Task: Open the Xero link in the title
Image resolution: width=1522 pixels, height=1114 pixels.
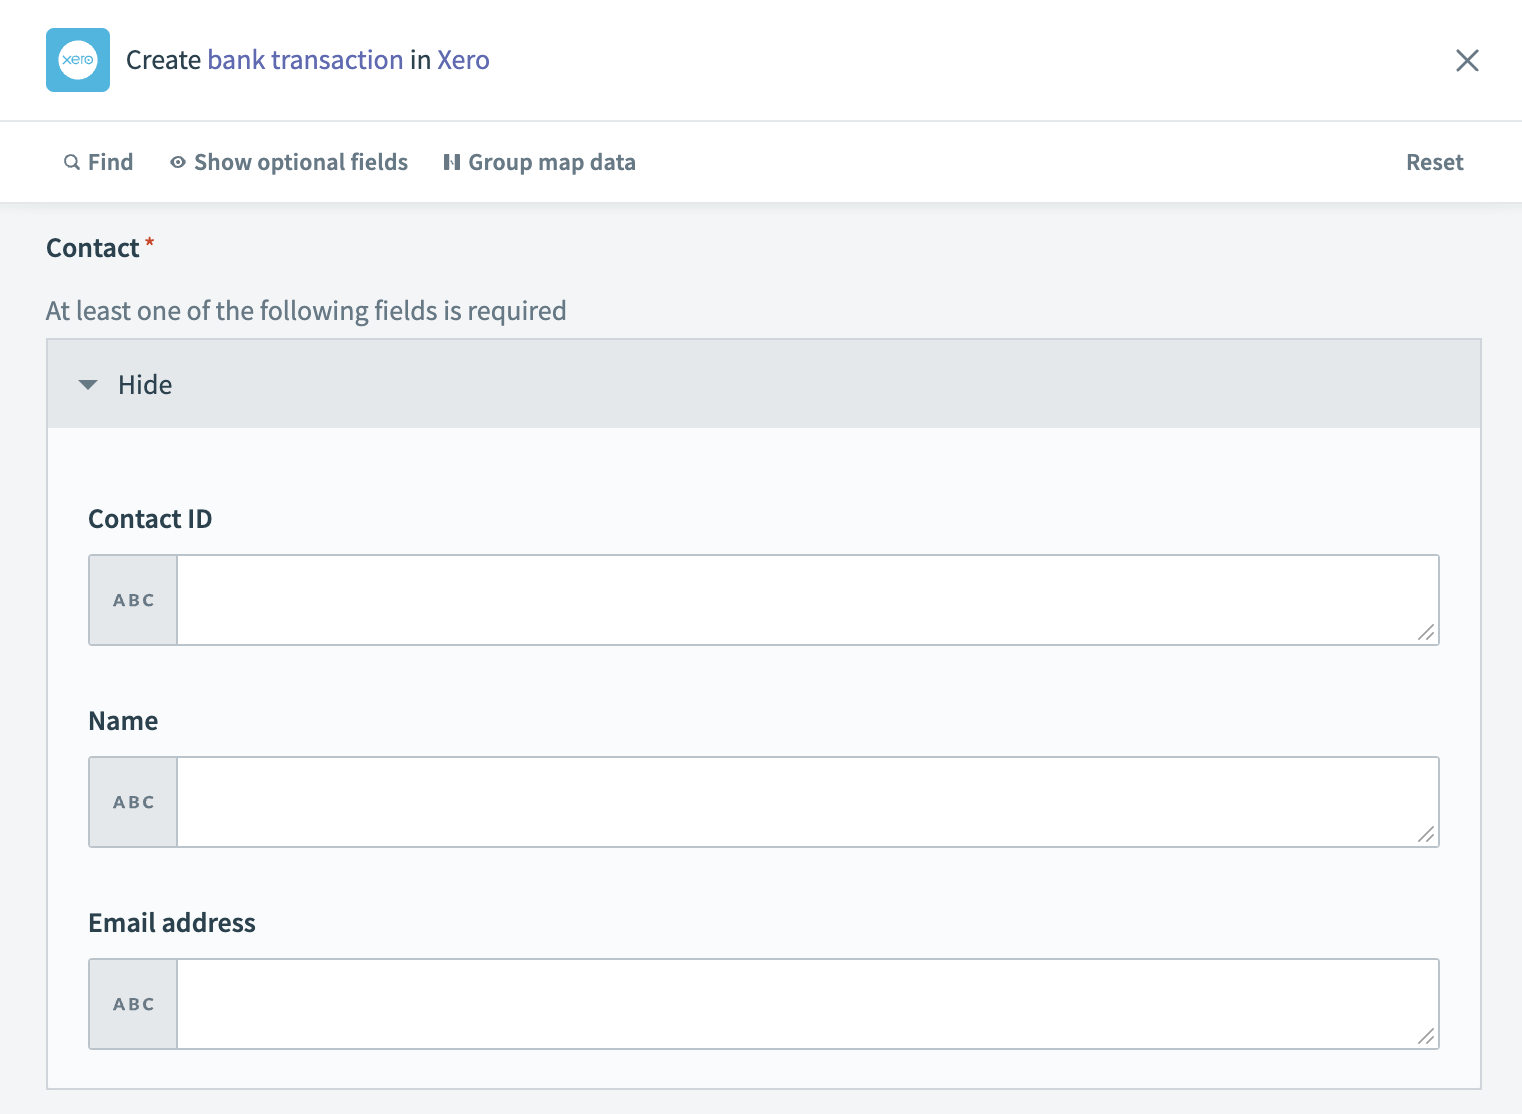Action: click(463, 60)
